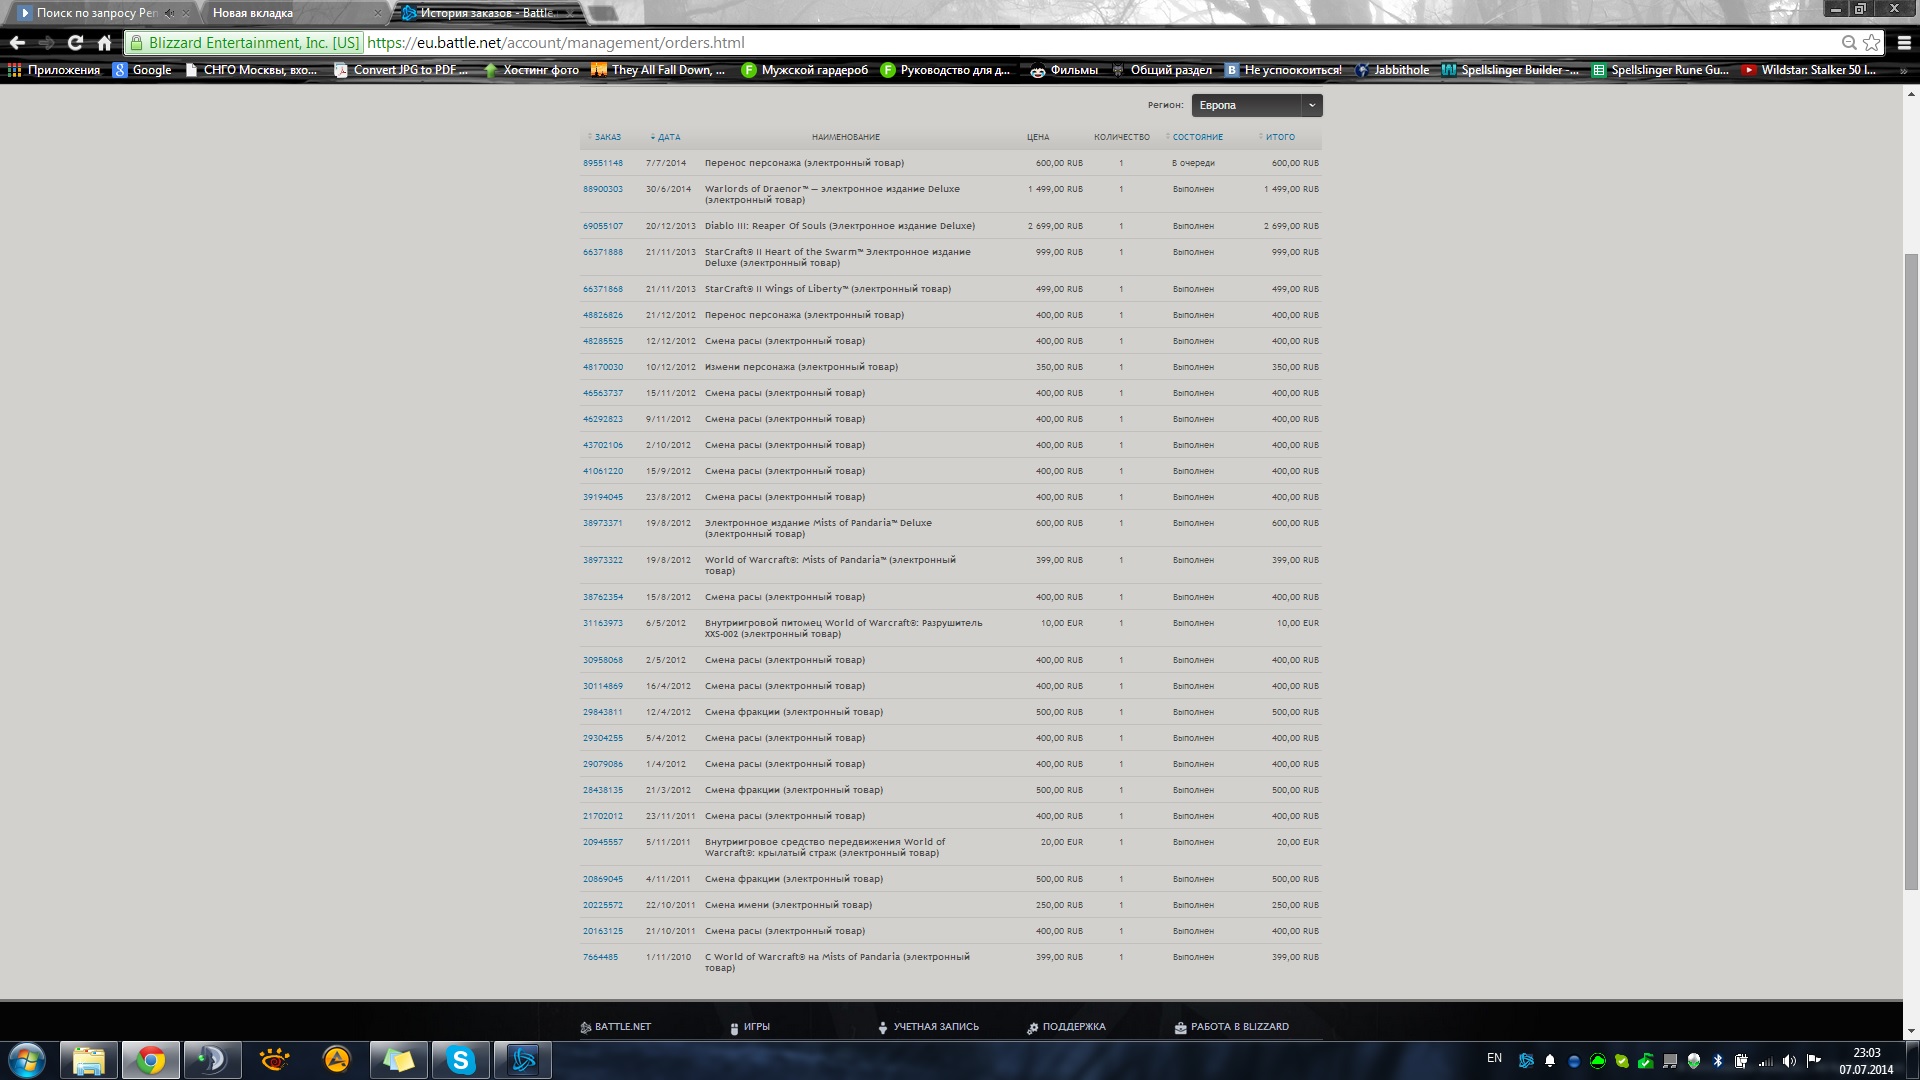
Task: Click the zoom magnifier icon in address bar
Action: [x=1849, y=43]
